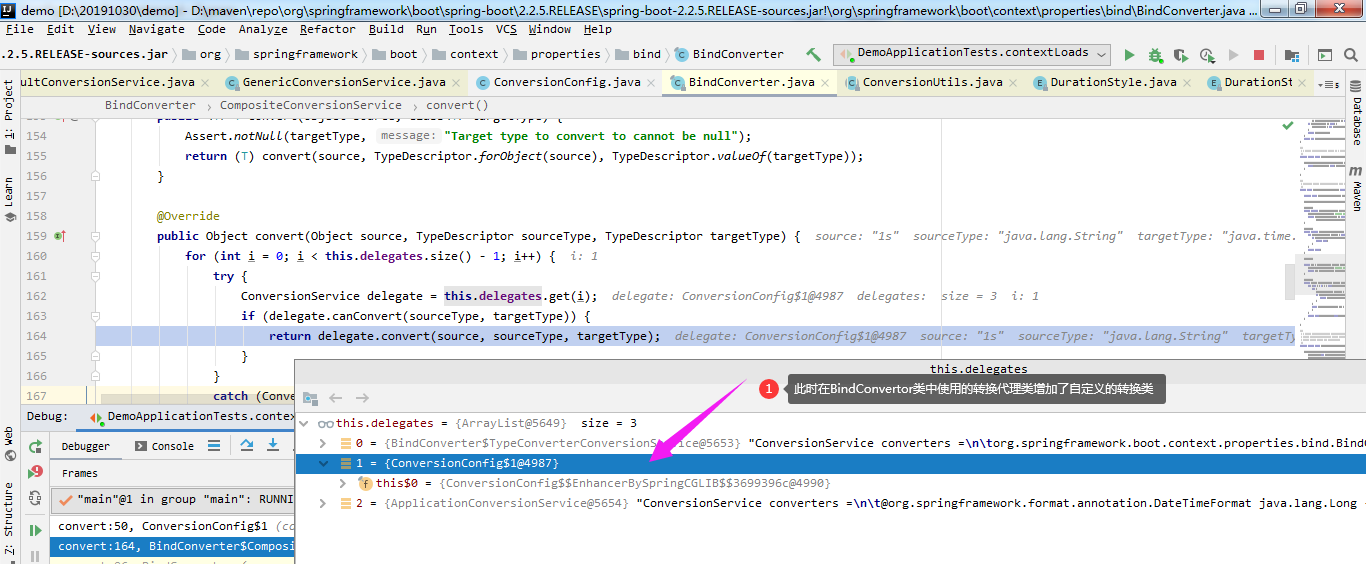The height and width of the screenshot is (564, 1366).
Task: Close the BindConverter.java tab
Action: (825, 82)
